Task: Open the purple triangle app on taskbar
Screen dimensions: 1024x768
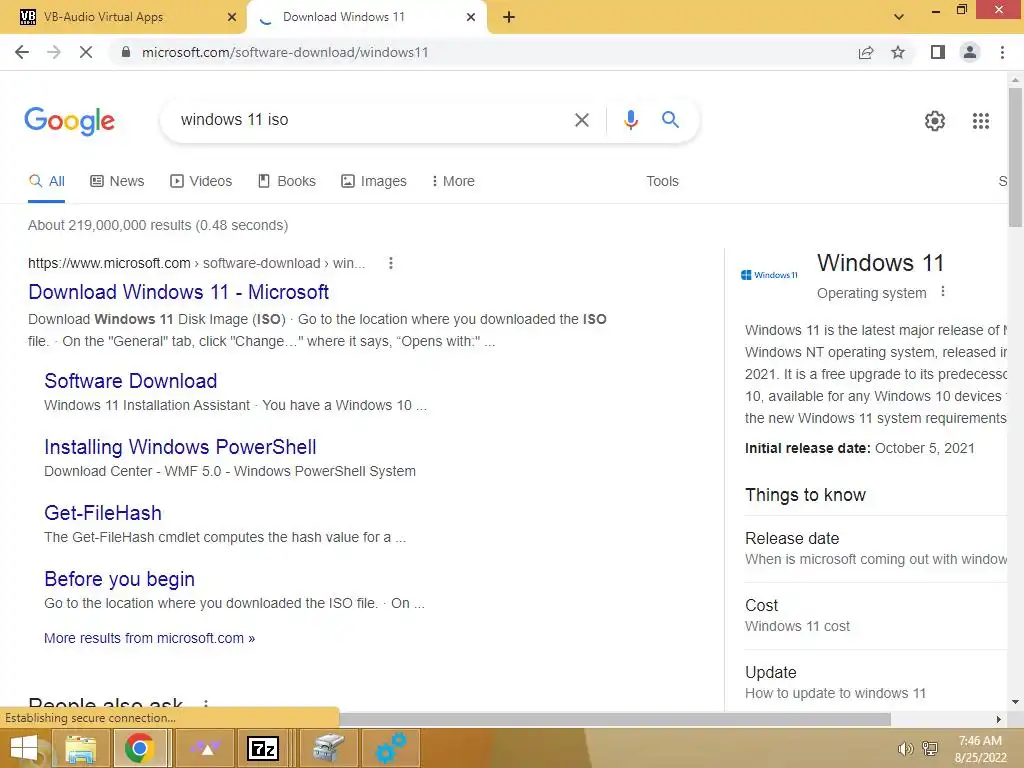Action: coord(206,748)
